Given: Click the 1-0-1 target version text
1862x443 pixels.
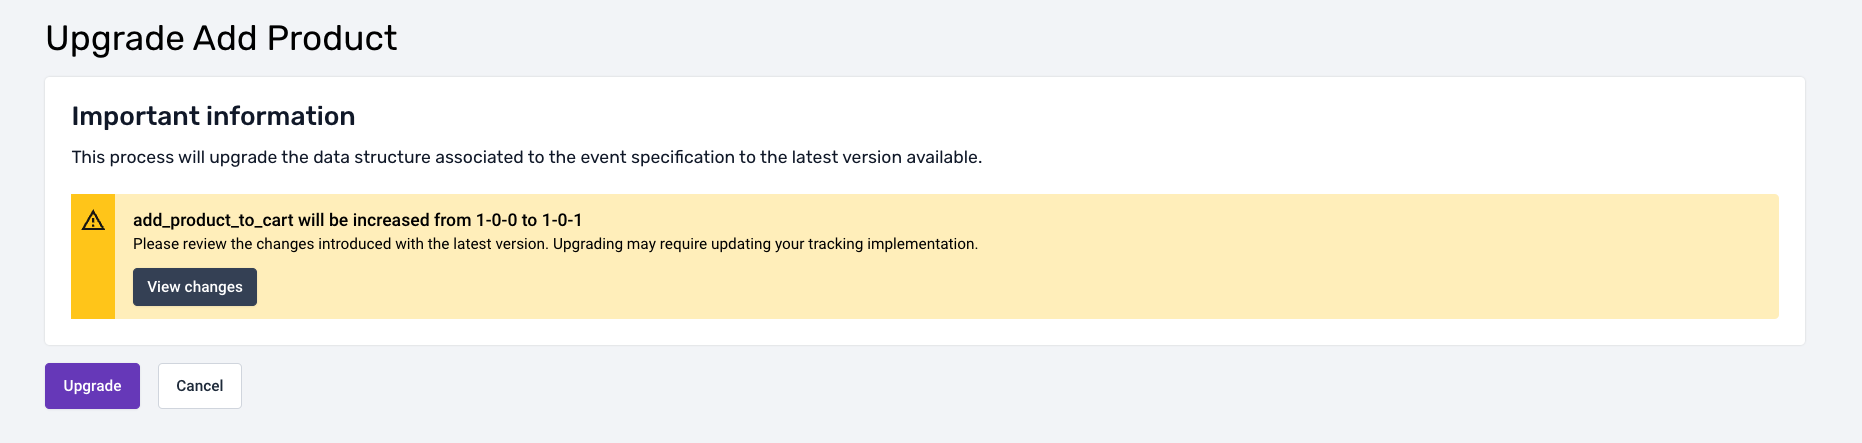Looking at the screenshot, I should [x=562, y=220].
